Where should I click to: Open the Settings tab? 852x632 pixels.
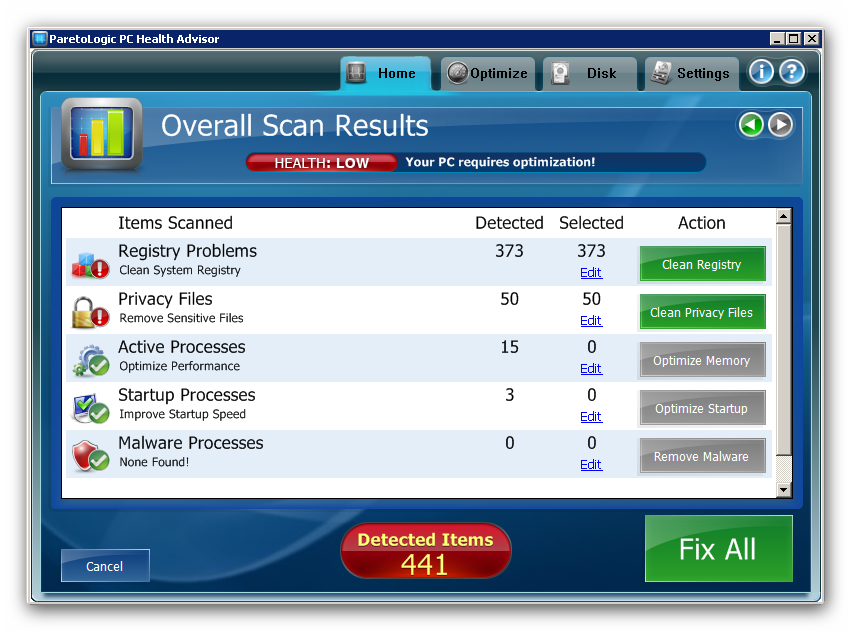692,73
